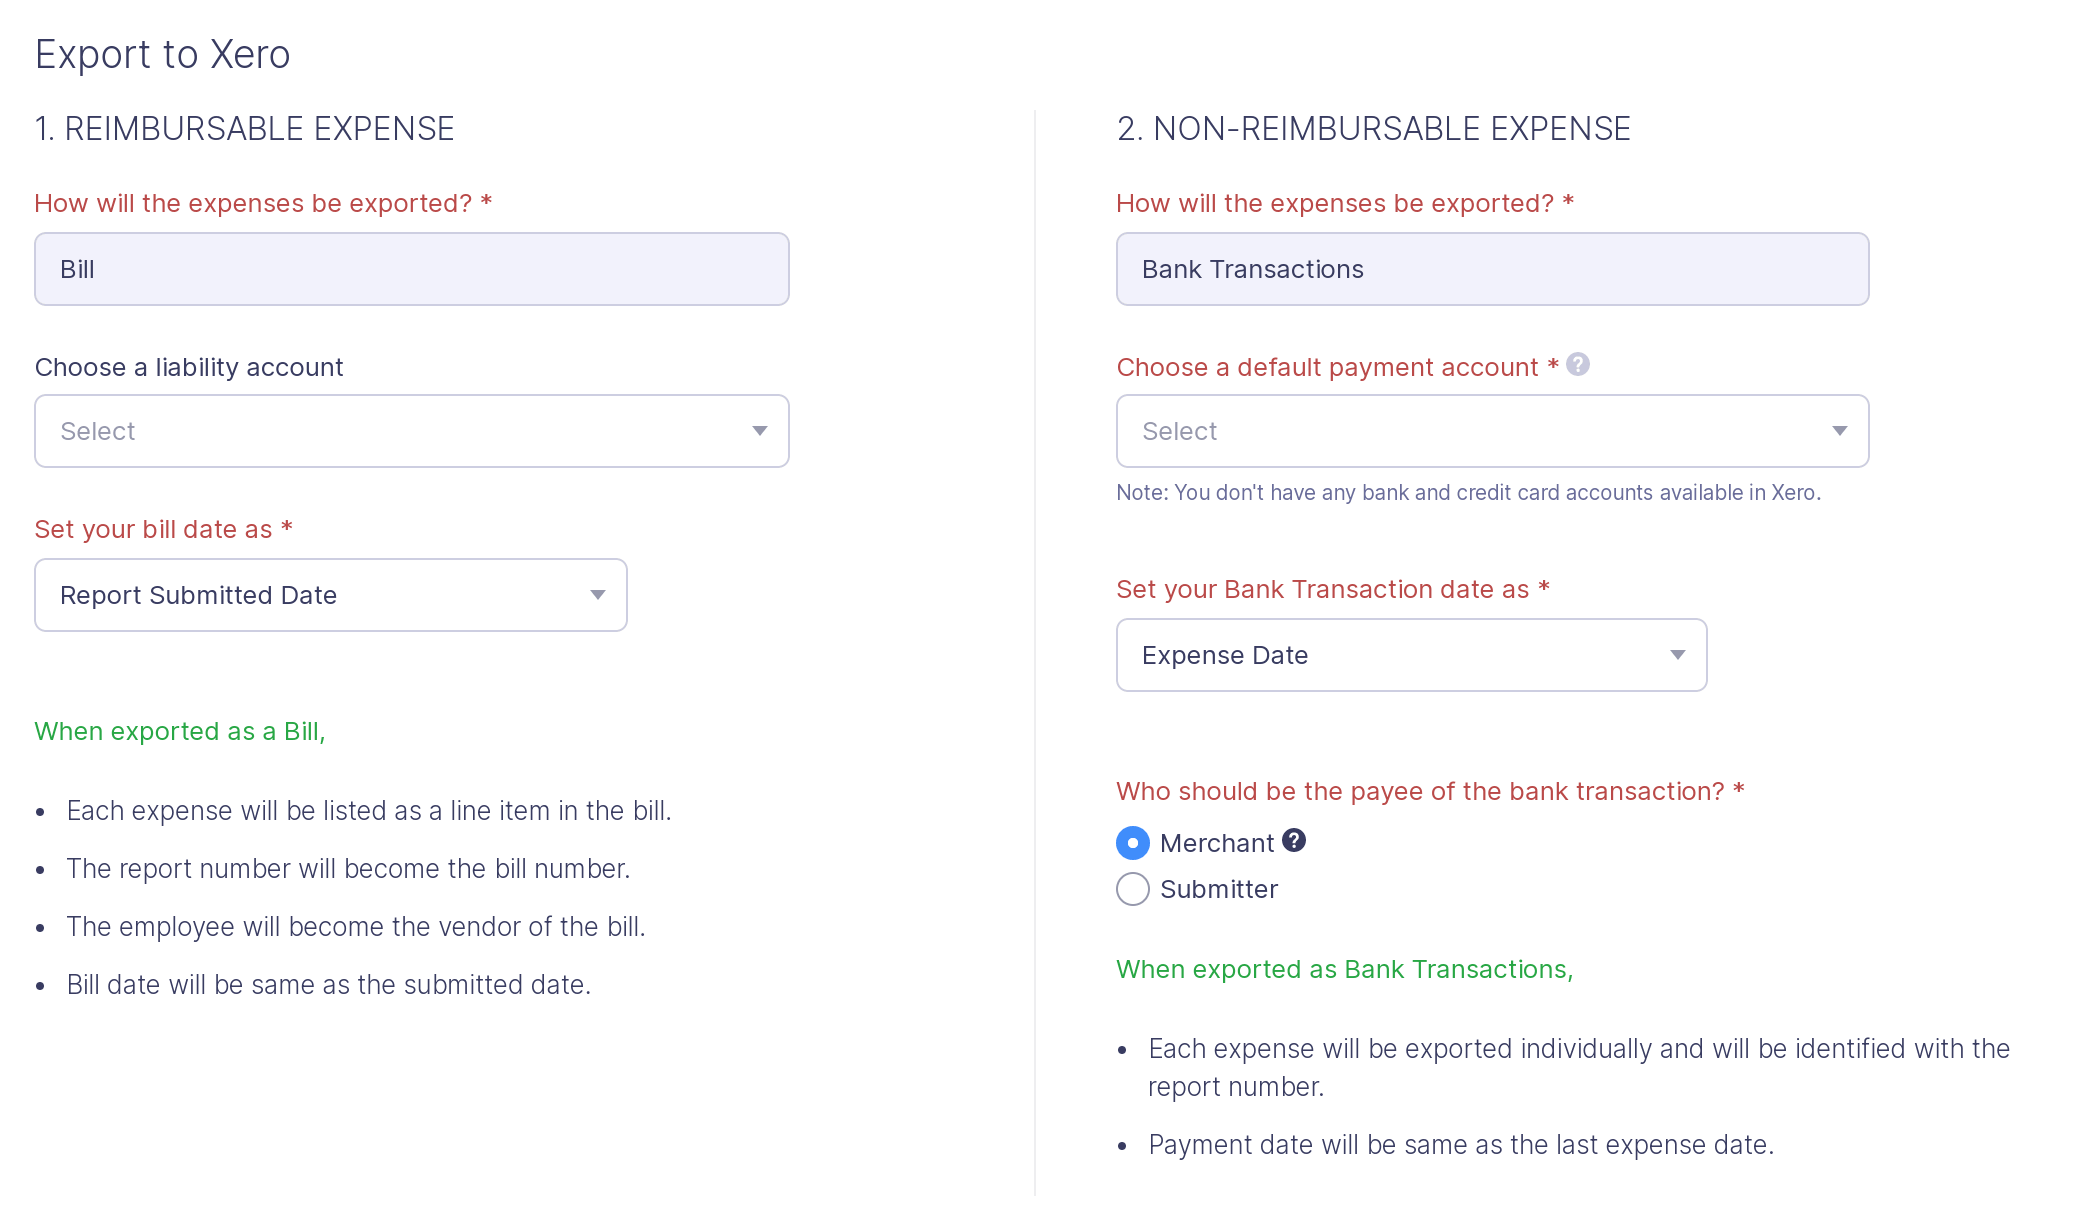Select Merchant as the bank transaction payee
The height and width of the screenshot is (1228, 2090).
coord(1131,843)
